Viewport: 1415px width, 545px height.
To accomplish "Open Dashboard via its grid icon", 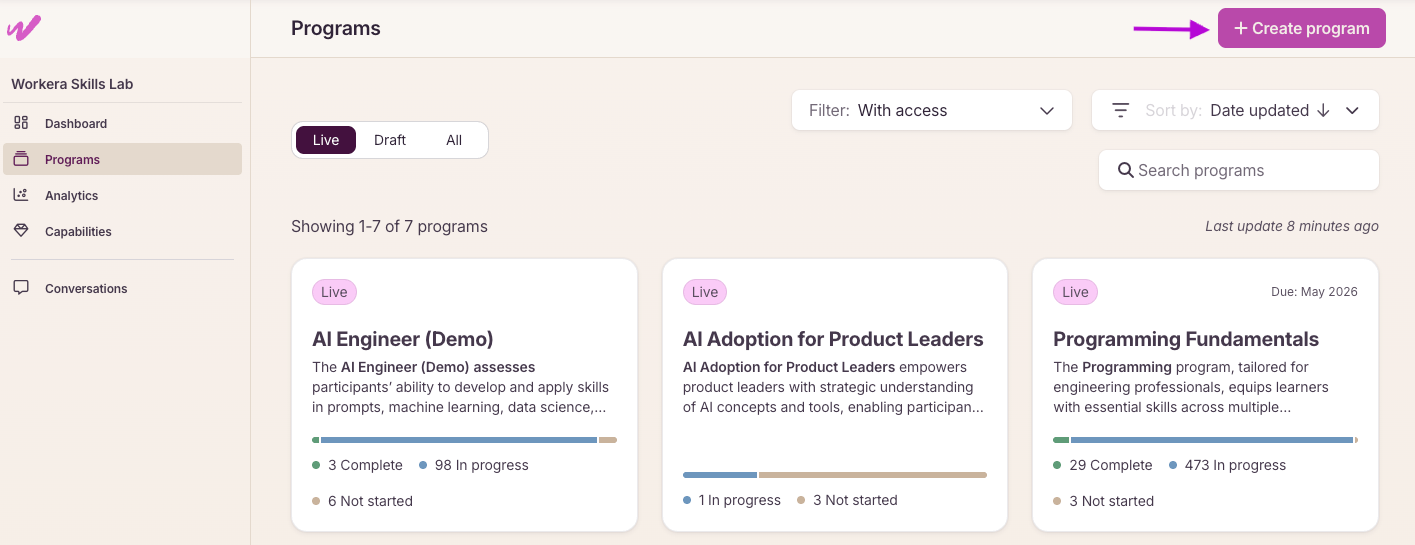I will click(x=21, y=123).
